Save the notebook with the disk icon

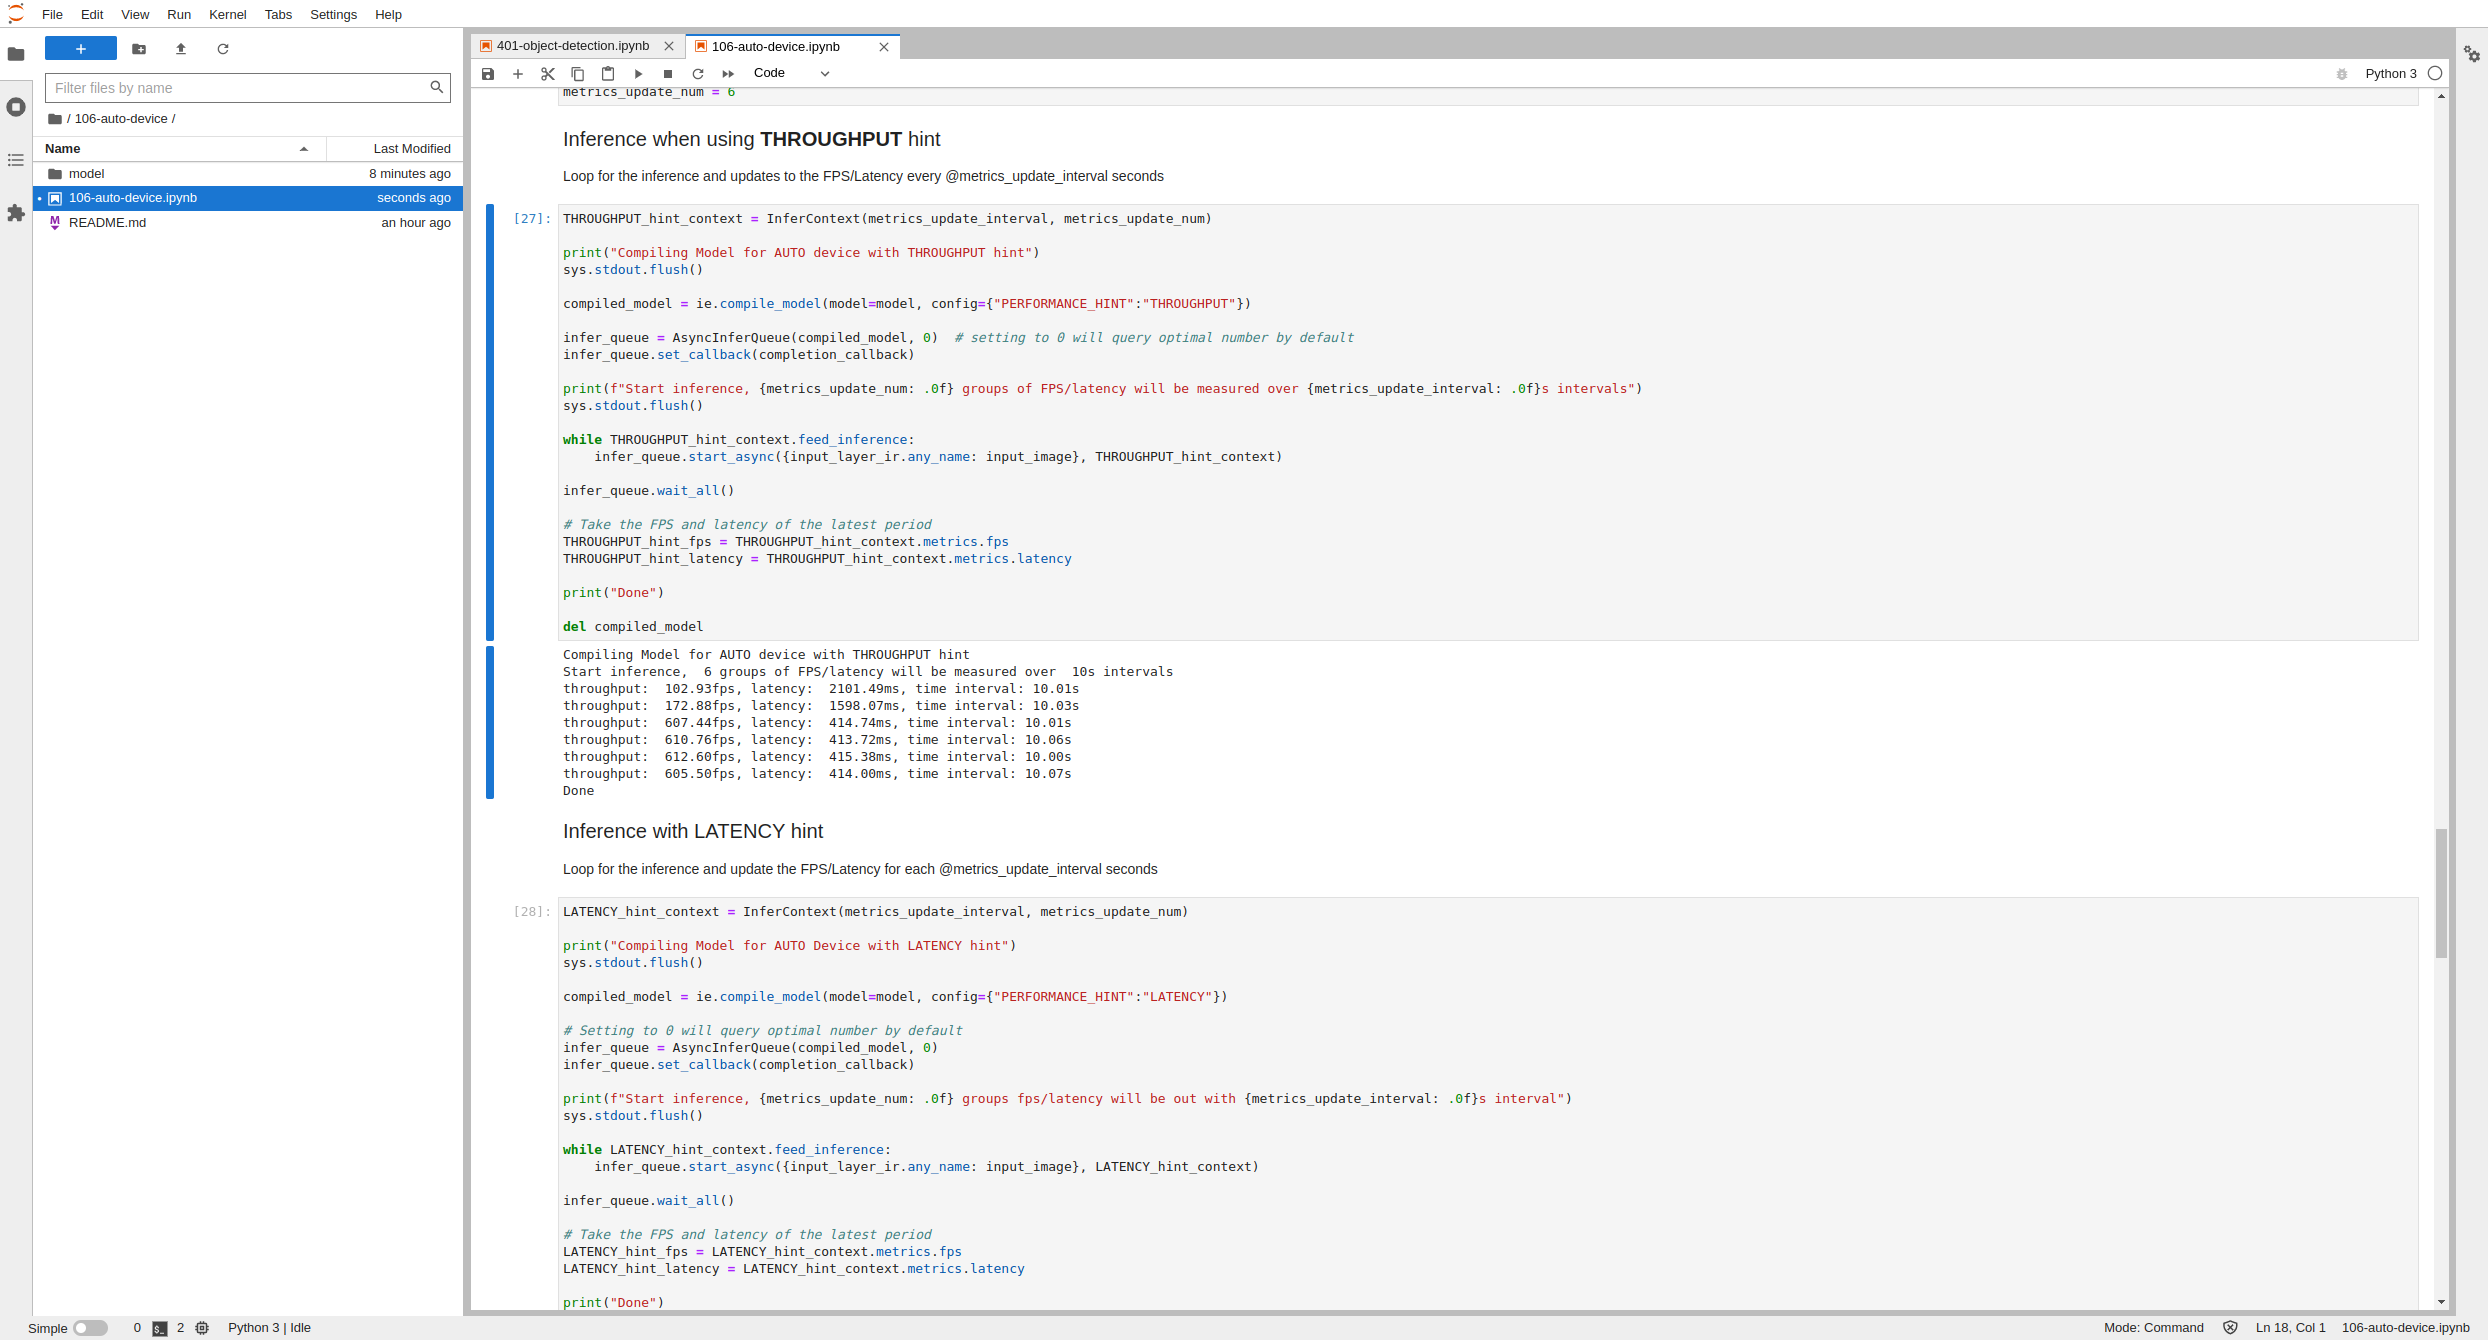tap(488, 74)
